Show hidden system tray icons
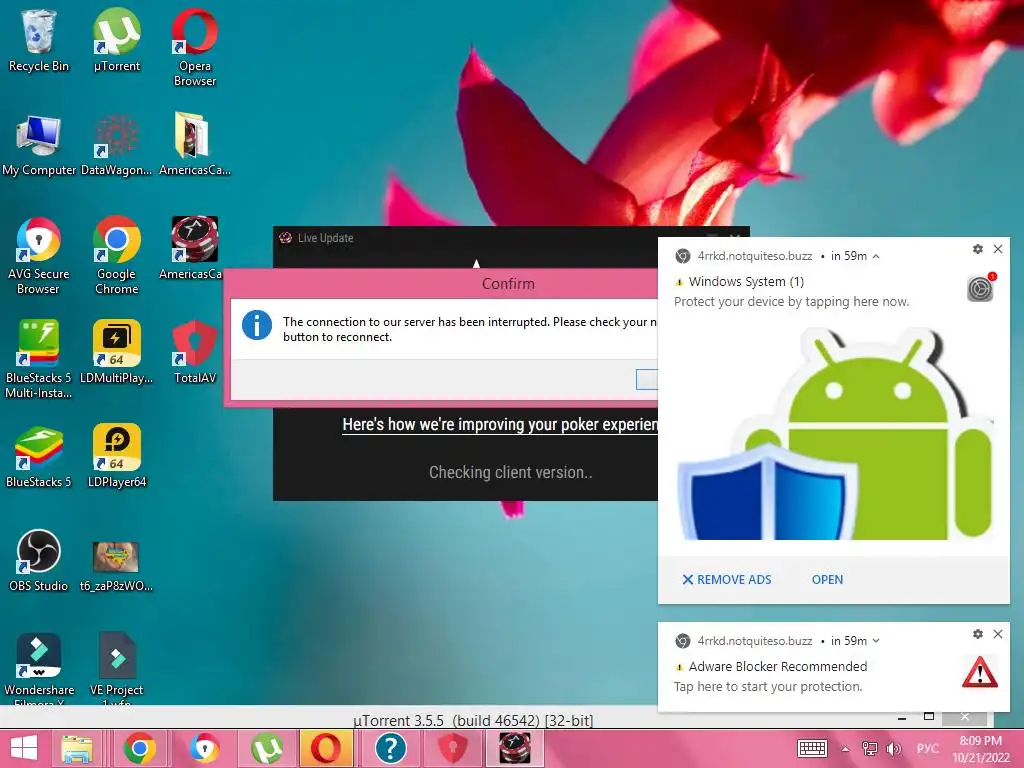The height and width of the screenshot is (768, 1024). click(845, 749)
